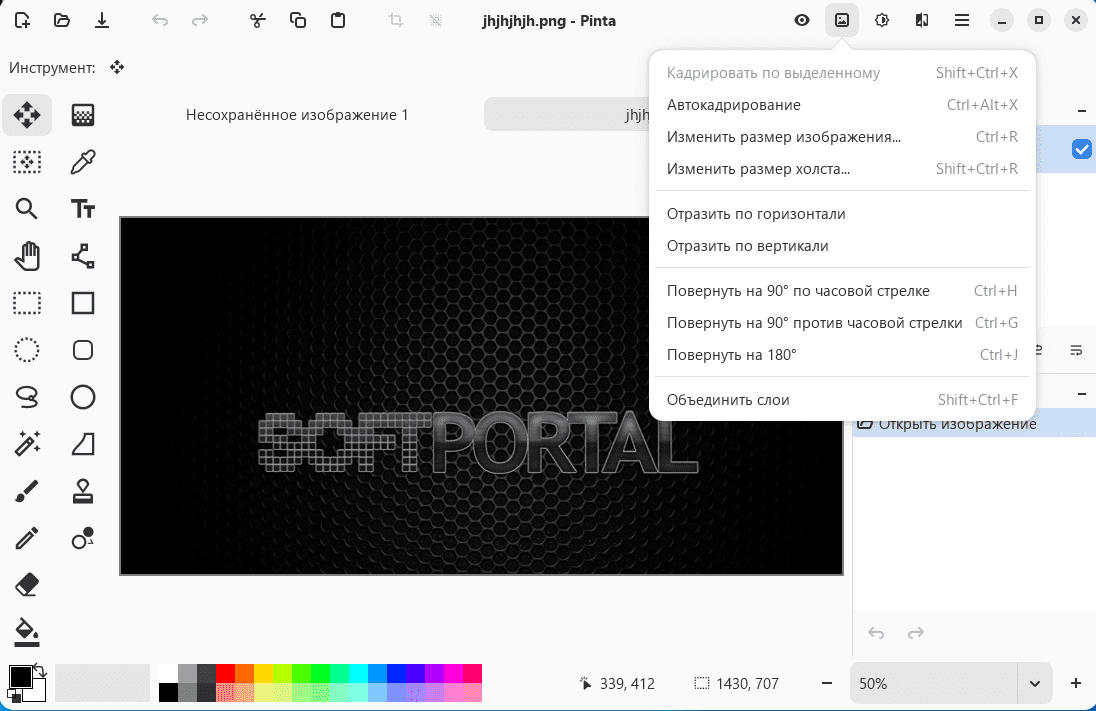Viewport: 1096px width, 711px height.
Task: Select Открыть изображение history entry
Action: 974,424
